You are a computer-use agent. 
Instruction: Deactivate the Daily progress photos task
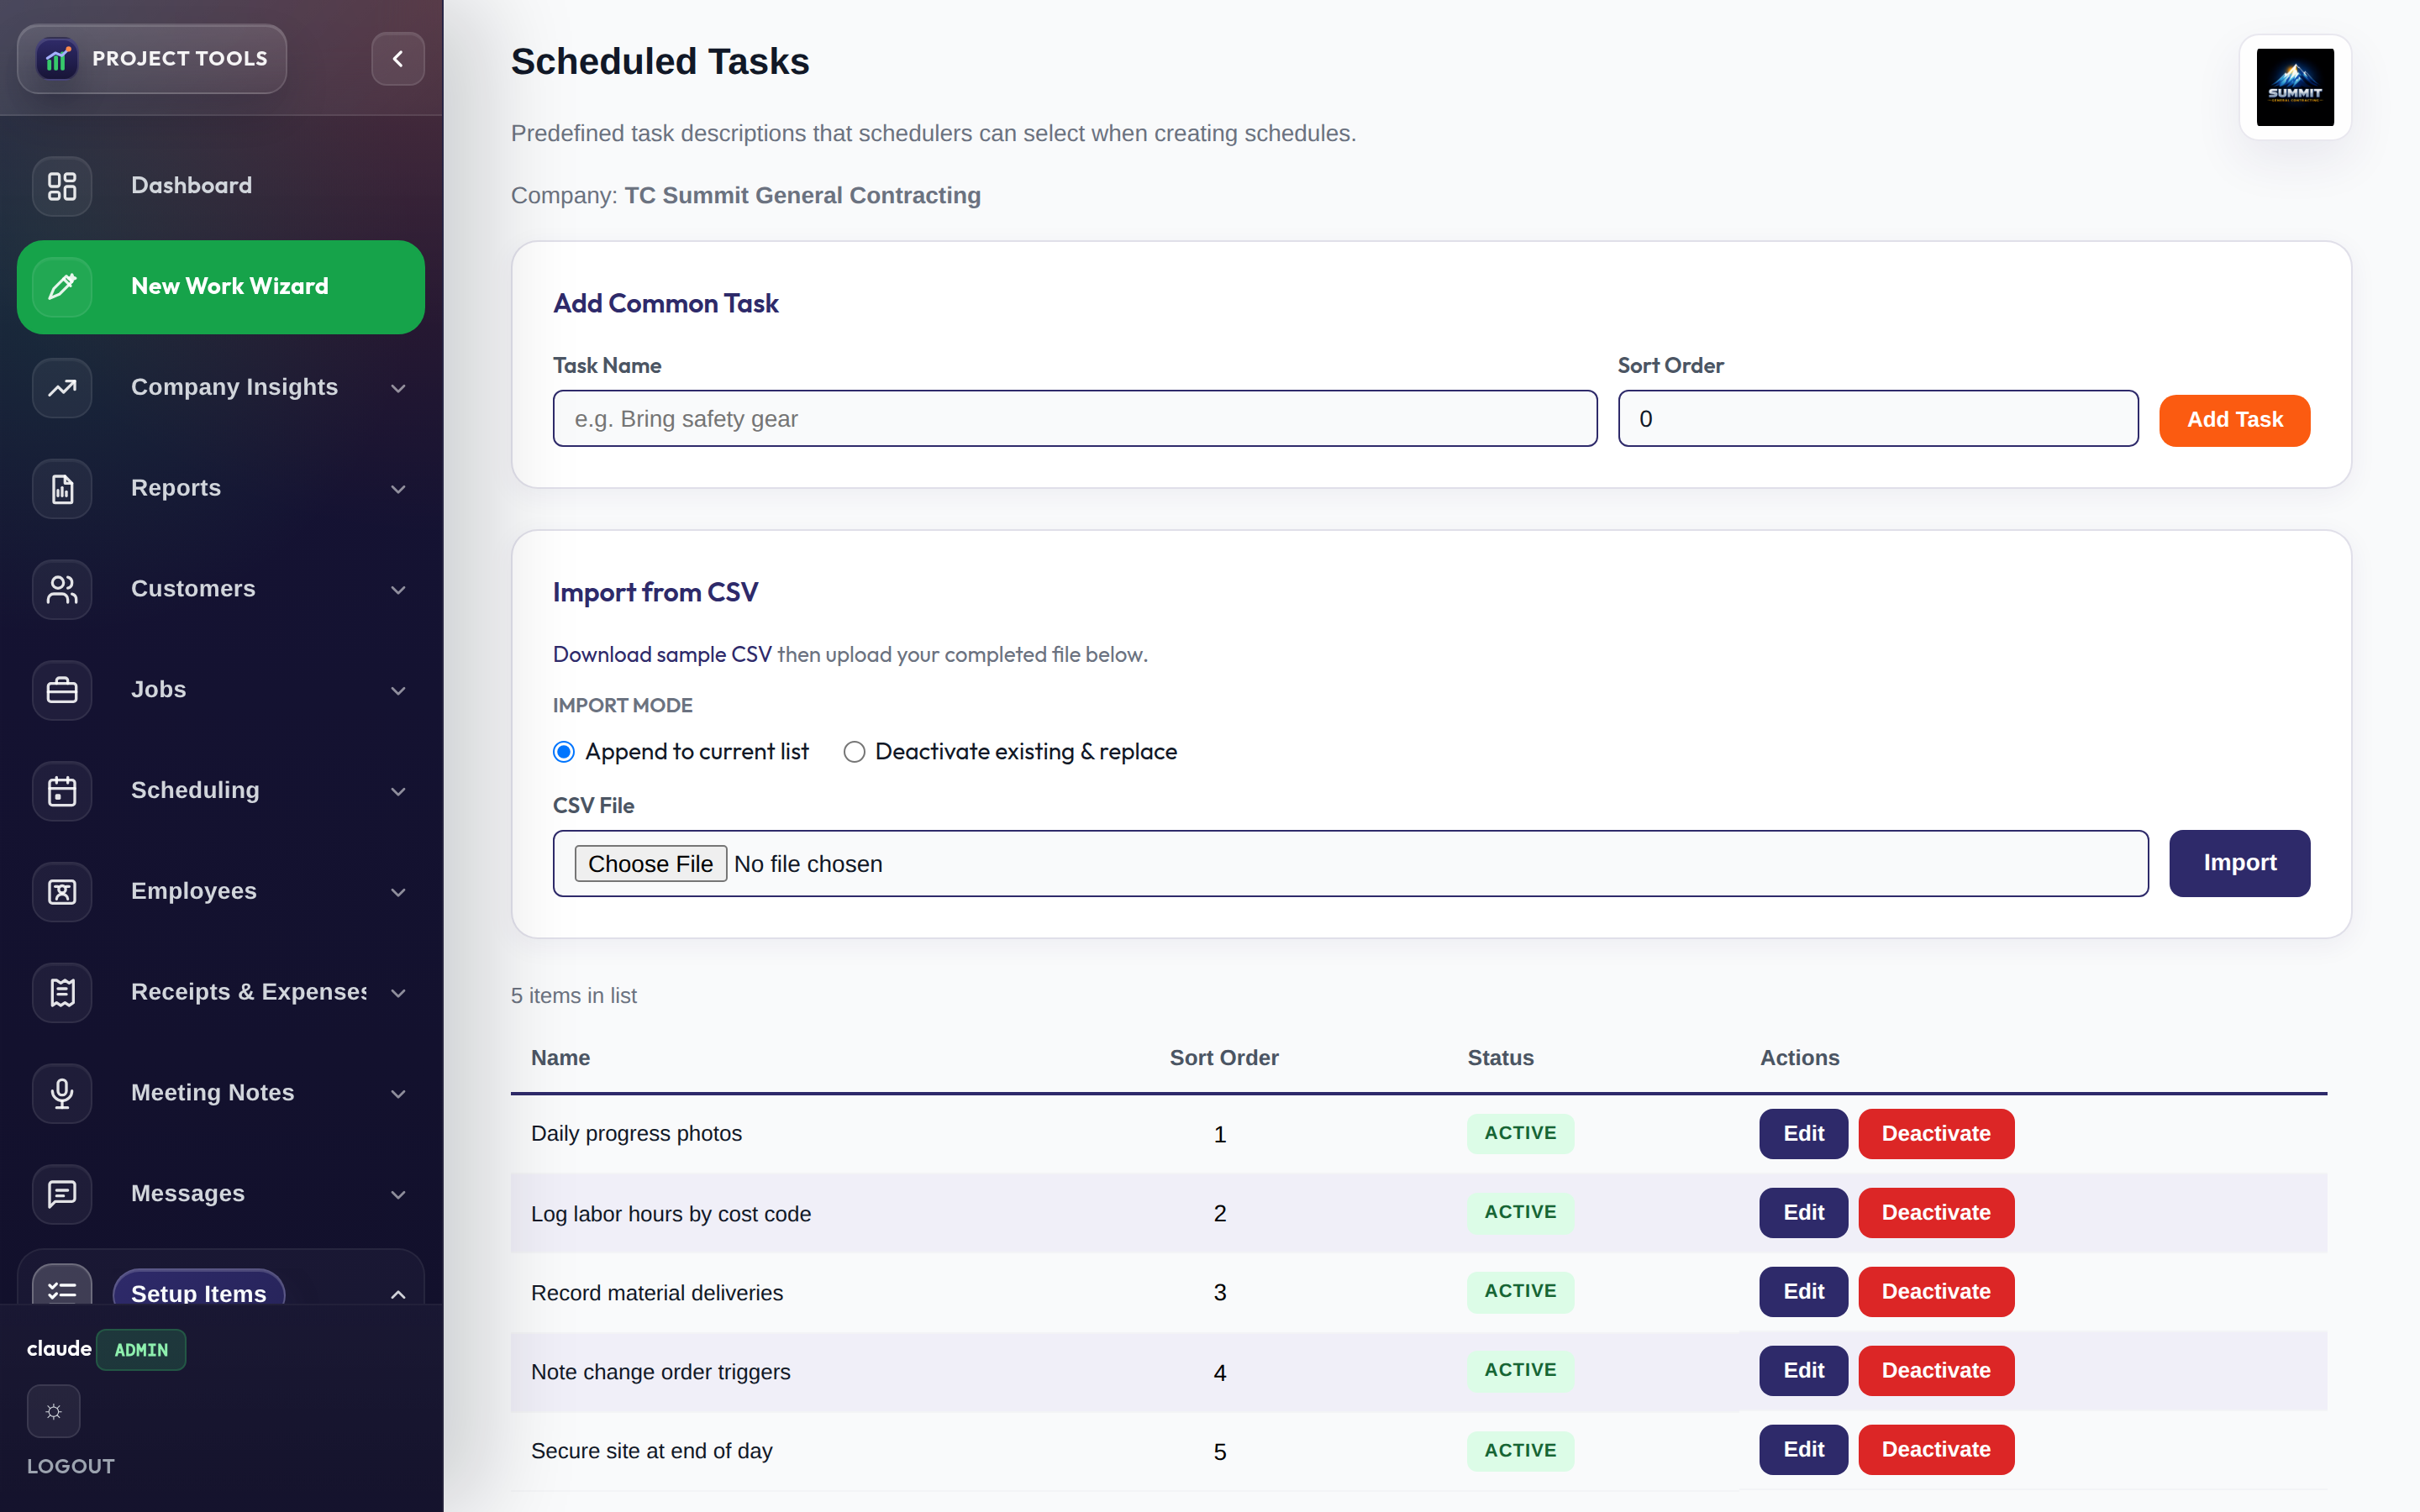click(x=1936, y=1134)
